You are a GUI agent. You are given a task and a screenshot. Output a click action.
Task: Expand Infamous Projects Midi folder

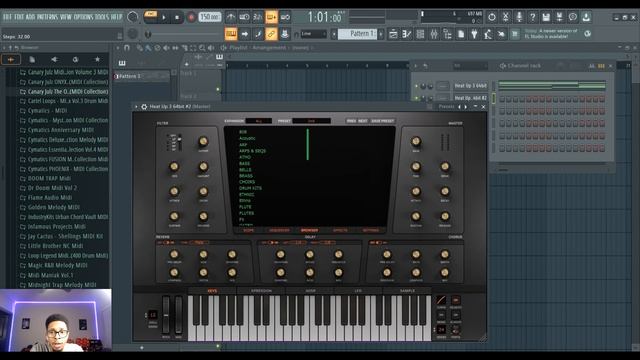(53, 227)
